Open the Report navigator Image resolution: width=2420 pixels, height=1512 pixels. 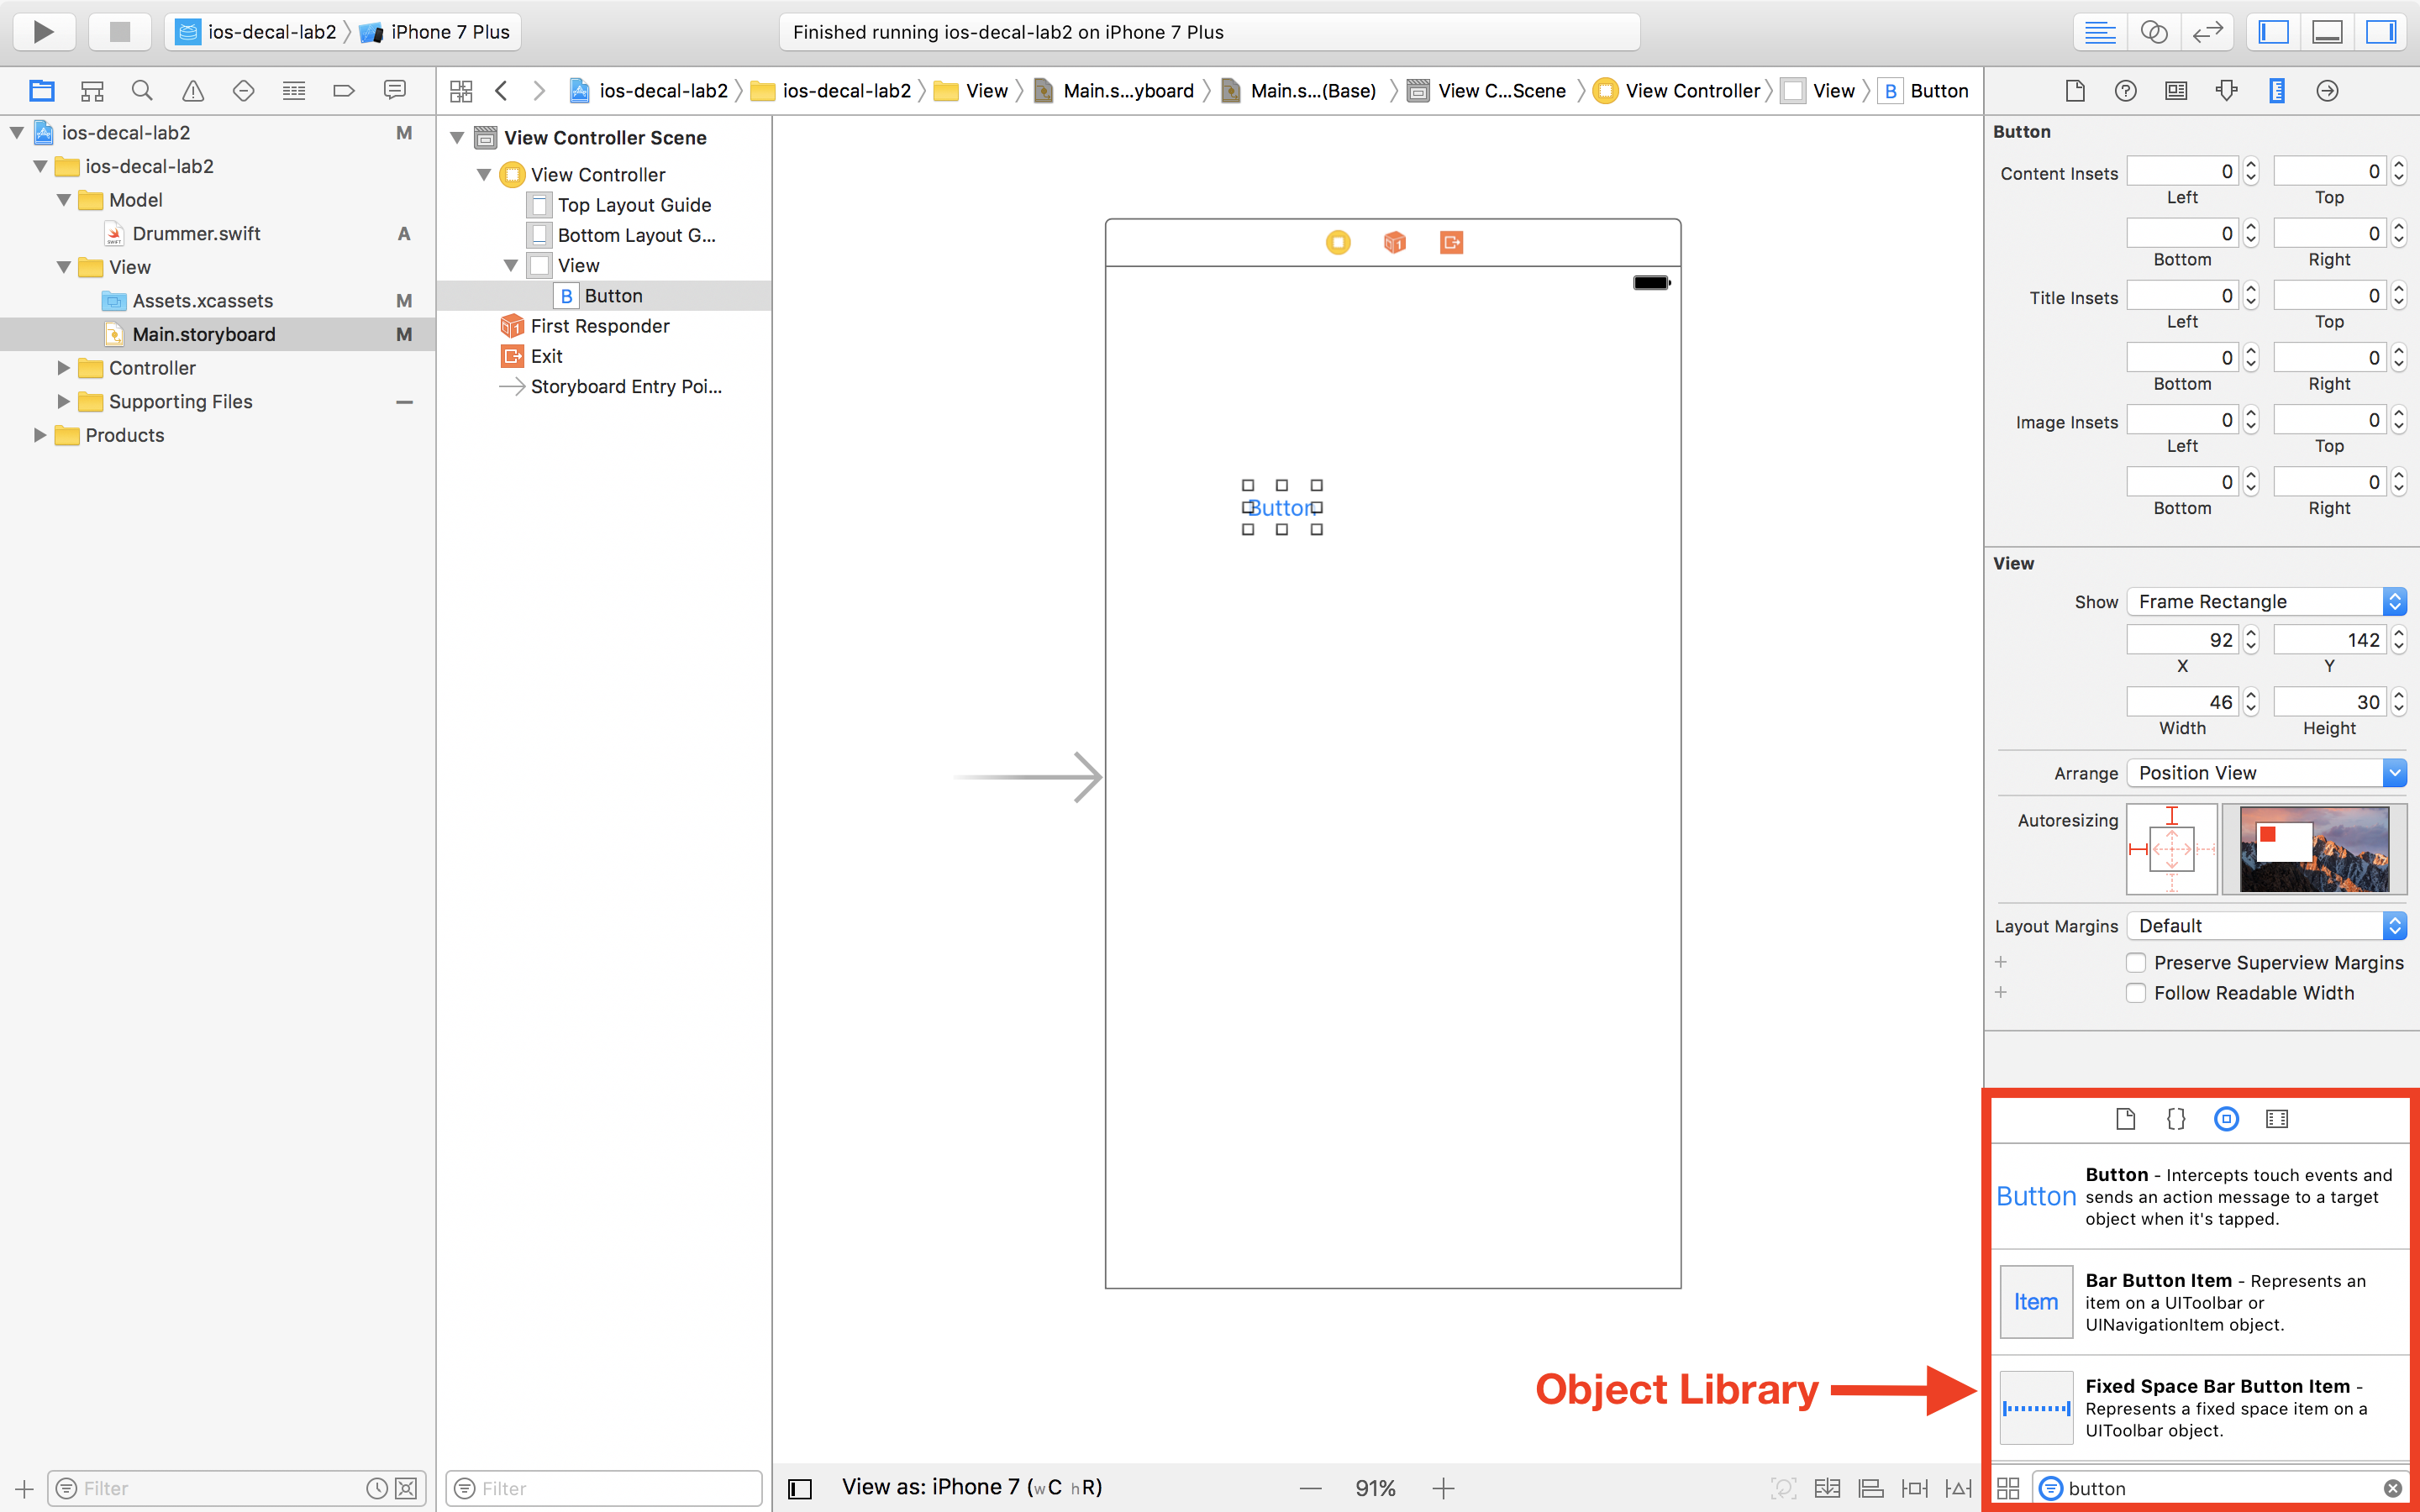tap(395, 91)
